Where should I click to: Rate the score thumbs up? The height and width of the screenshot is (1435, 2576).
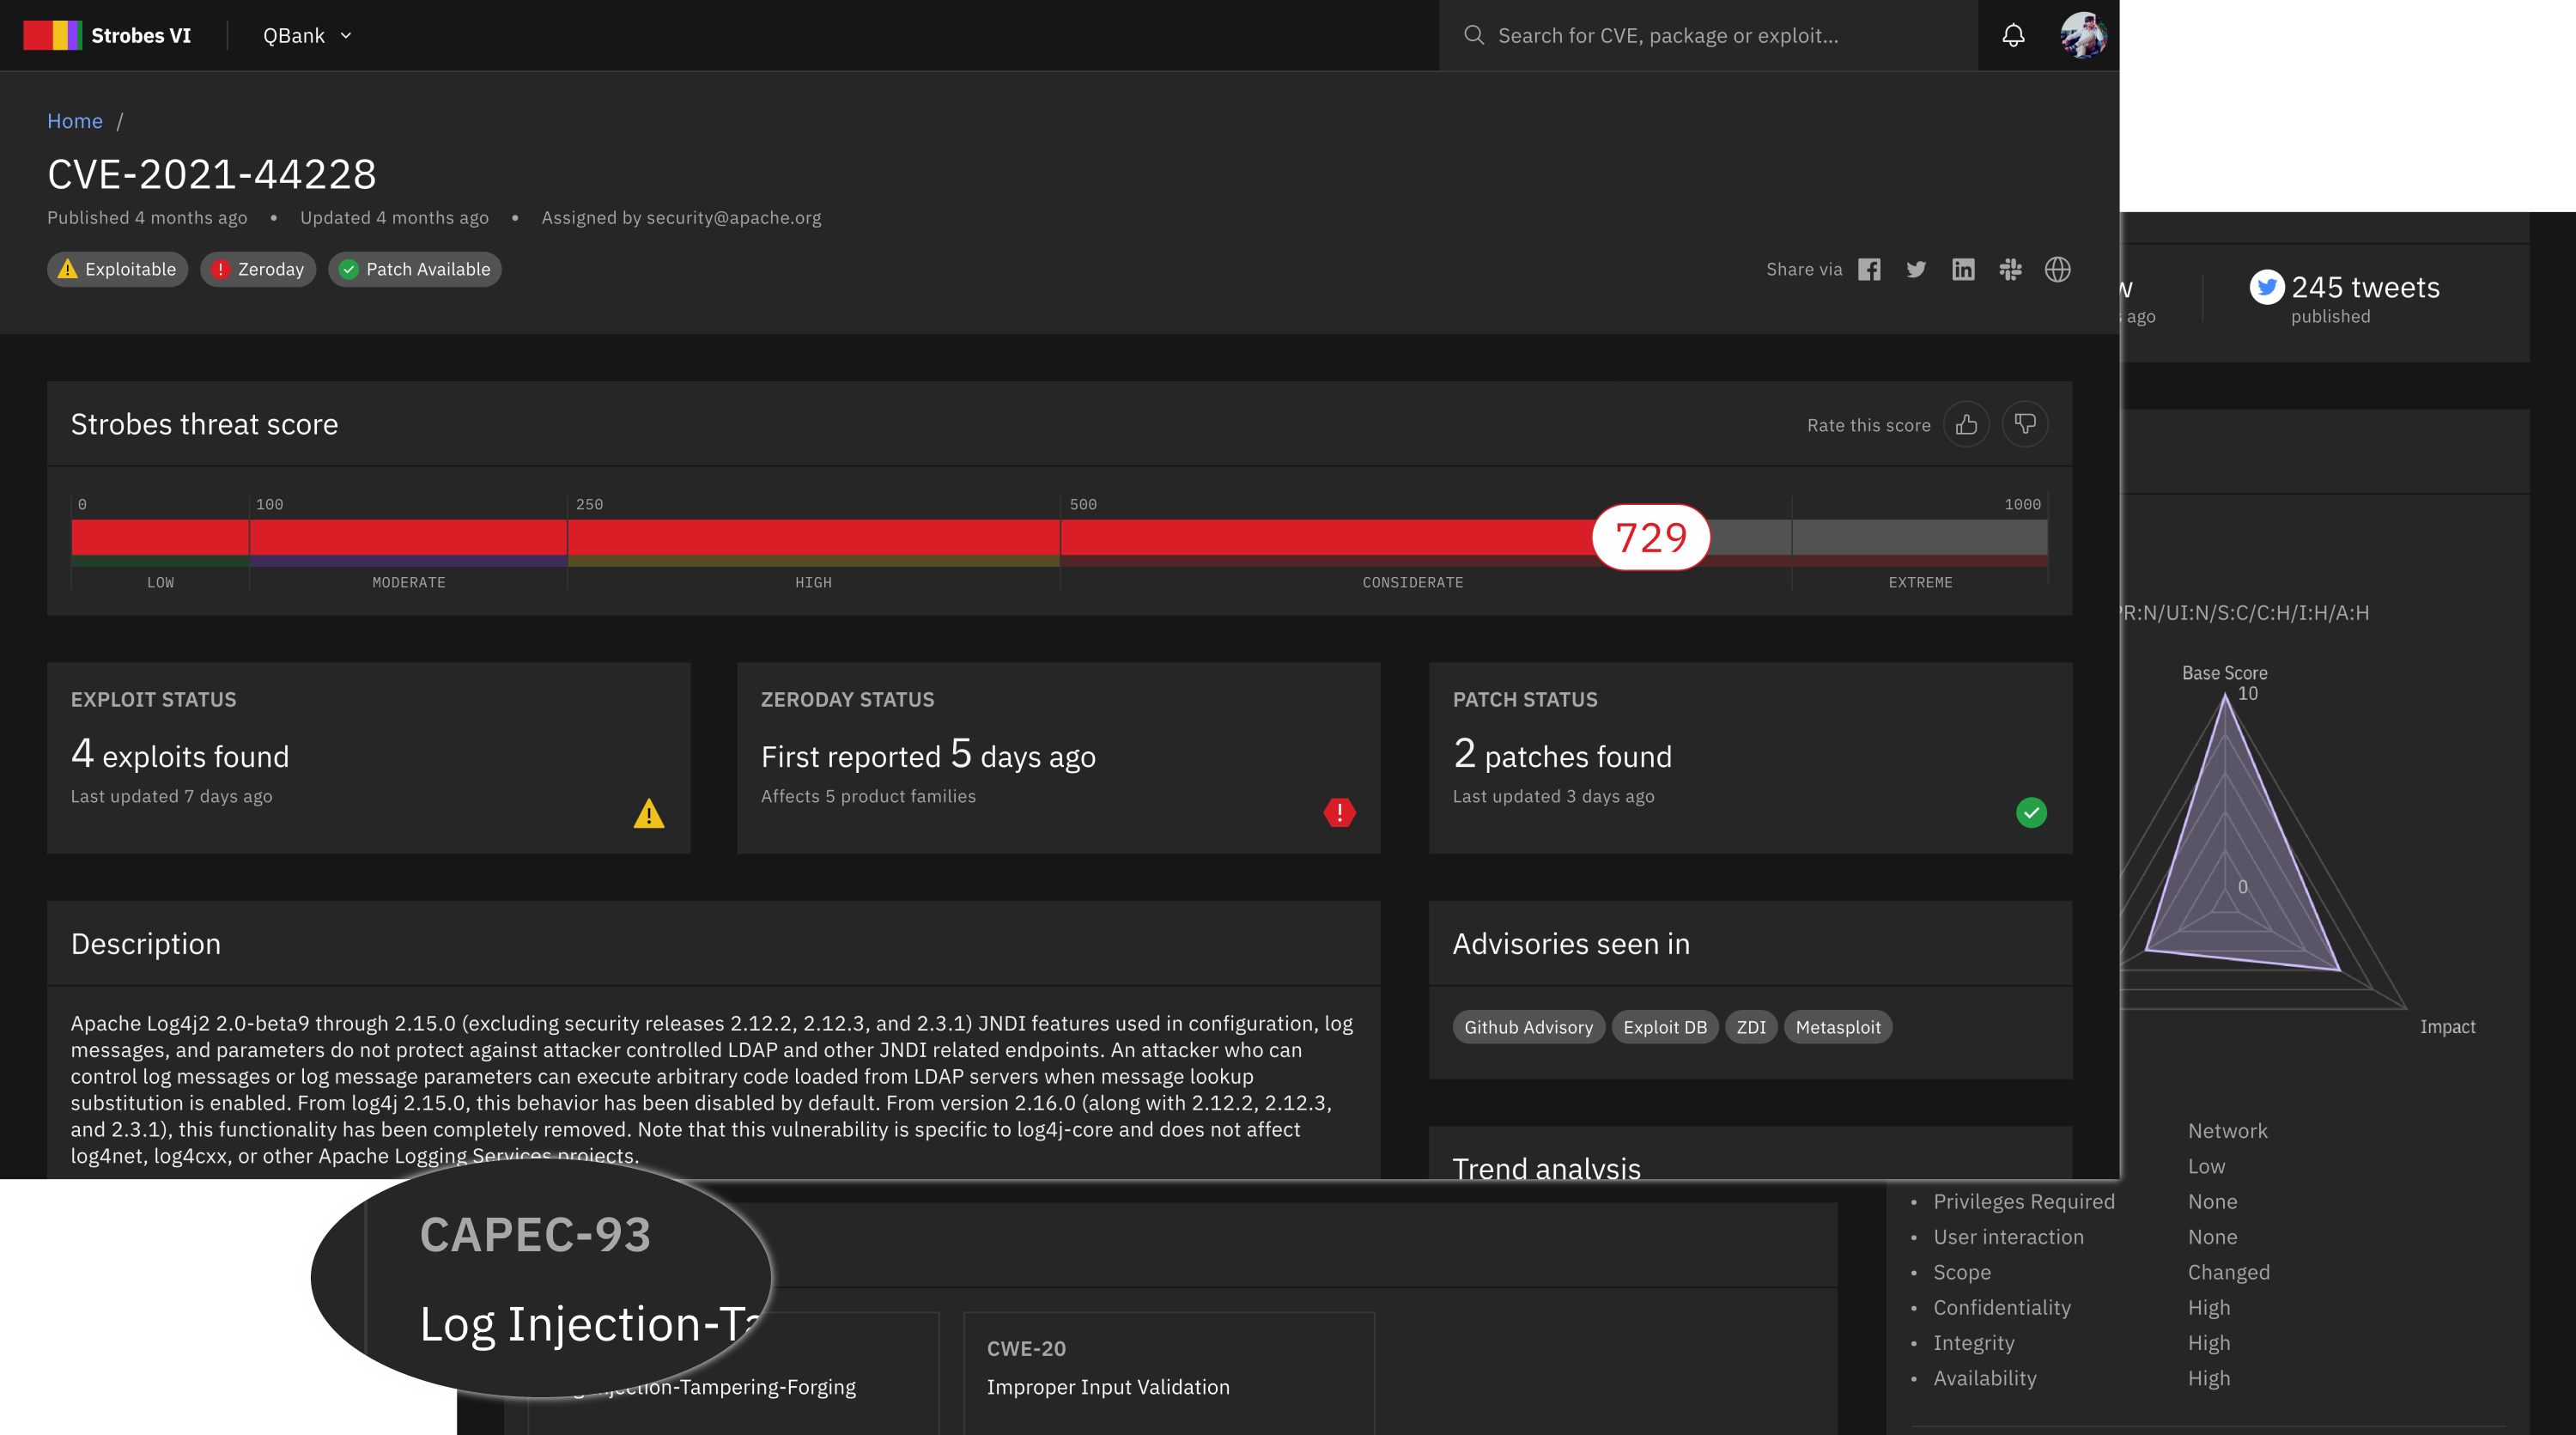[x=1966, y=424]
